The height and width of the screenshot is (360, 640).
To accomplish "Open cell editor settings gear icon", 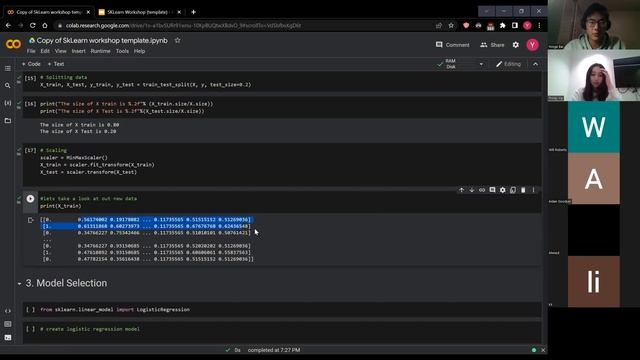I will pos(502,190).
